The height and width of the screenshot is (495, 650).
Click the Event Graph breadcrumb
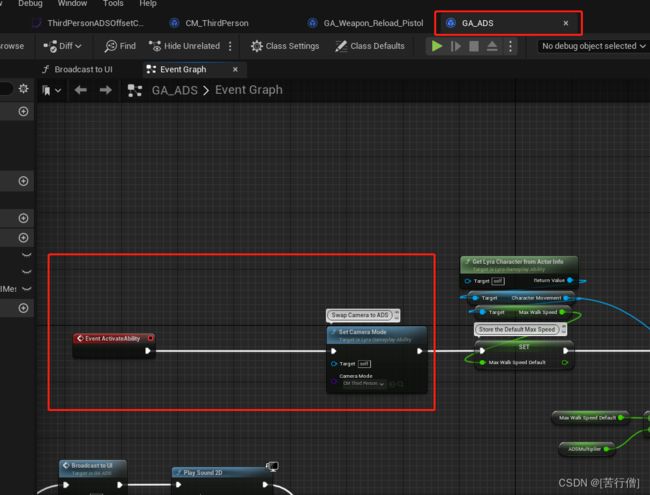point(249,90)
